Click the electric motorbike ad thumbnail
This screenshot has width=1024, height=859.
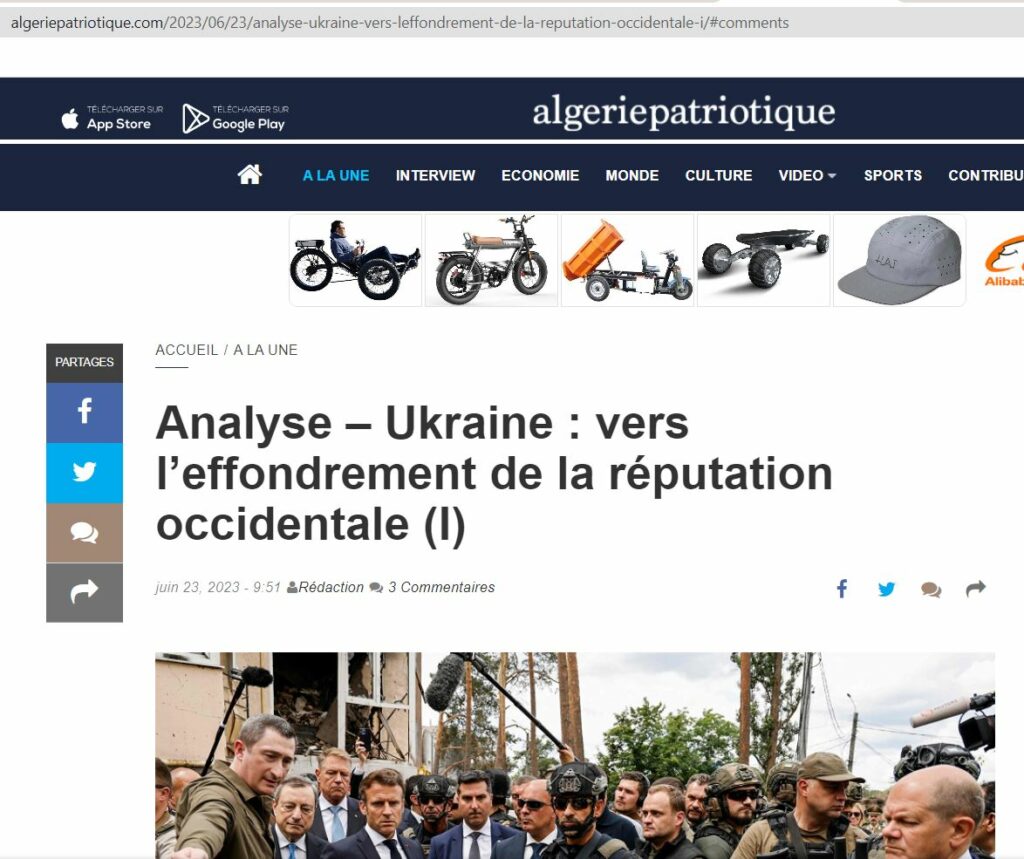pos(491,260)
